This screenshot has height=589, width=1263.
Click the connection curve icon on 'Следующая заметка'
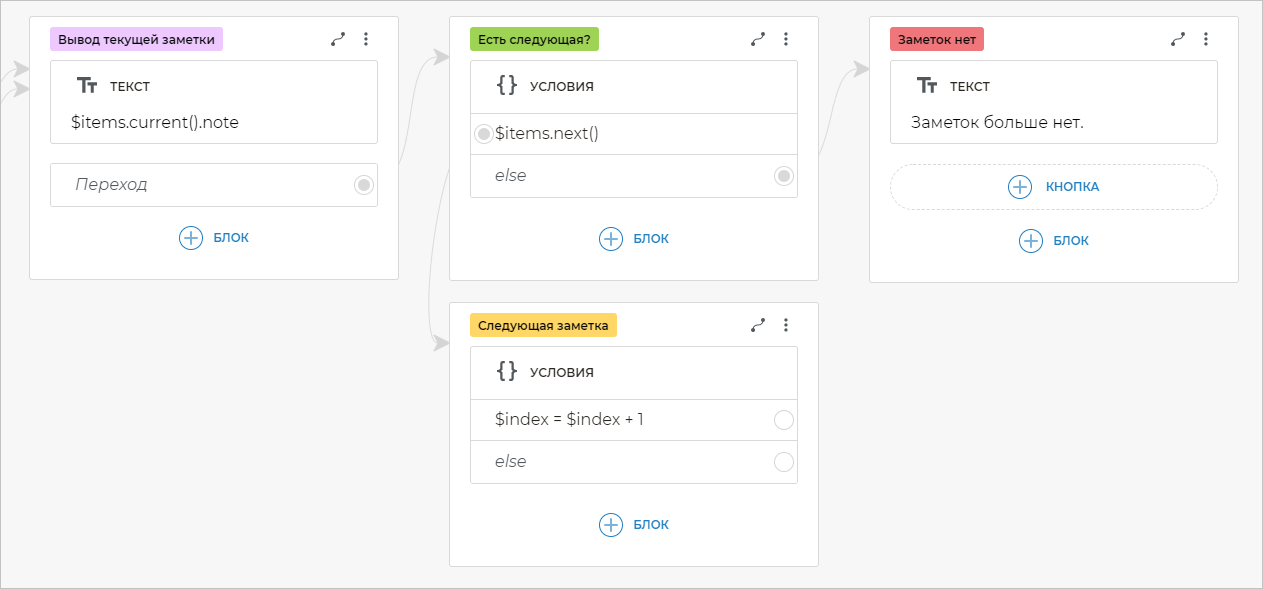(x=758, y=325)
